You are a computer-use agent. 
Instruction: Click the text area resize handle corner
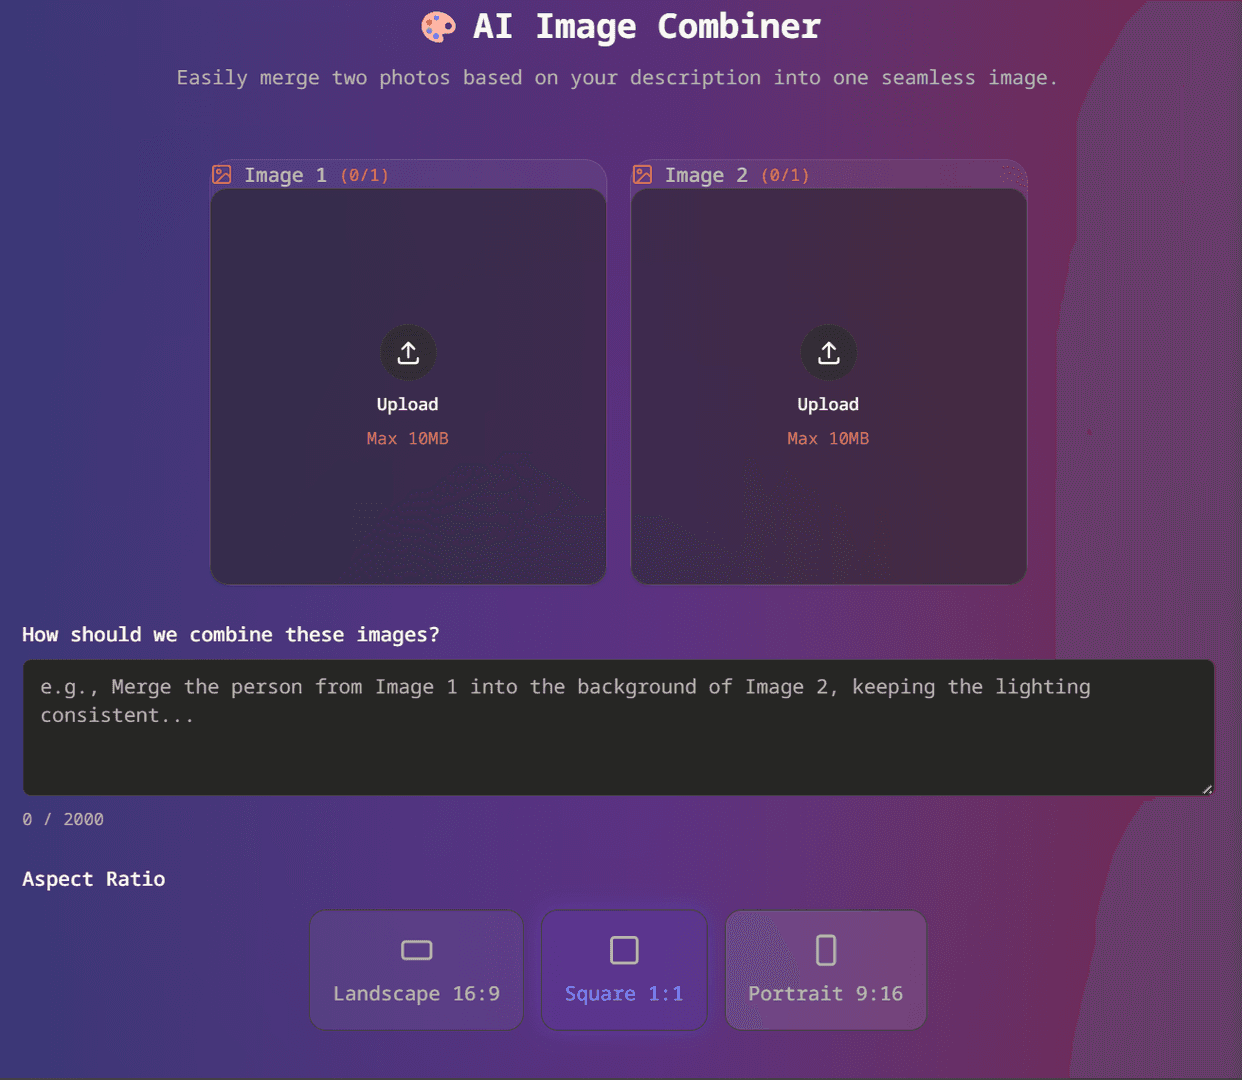[1207, 788]
